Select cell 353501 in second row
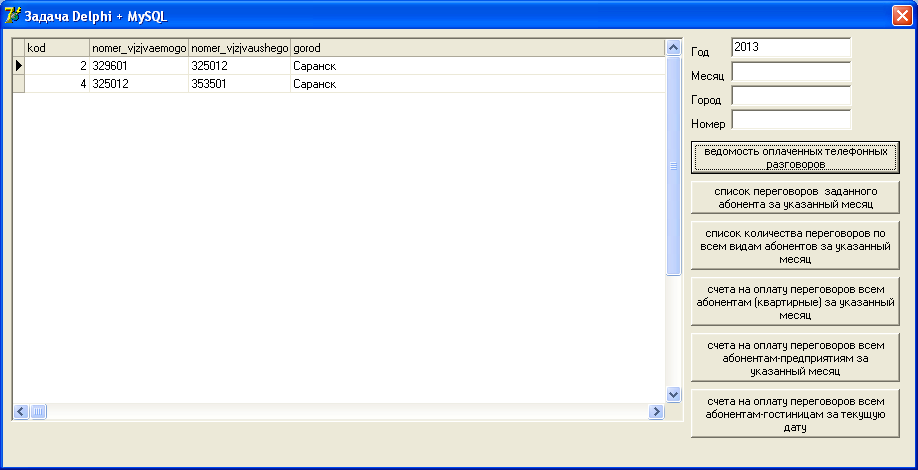 point(239,84)
